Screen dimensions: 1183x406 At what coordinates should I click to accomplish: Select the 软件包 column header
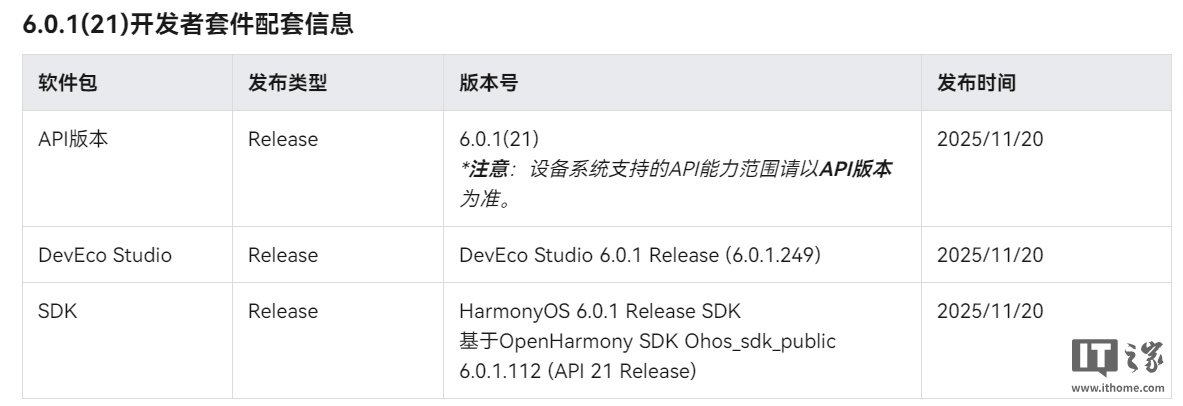tap(68, 83)
